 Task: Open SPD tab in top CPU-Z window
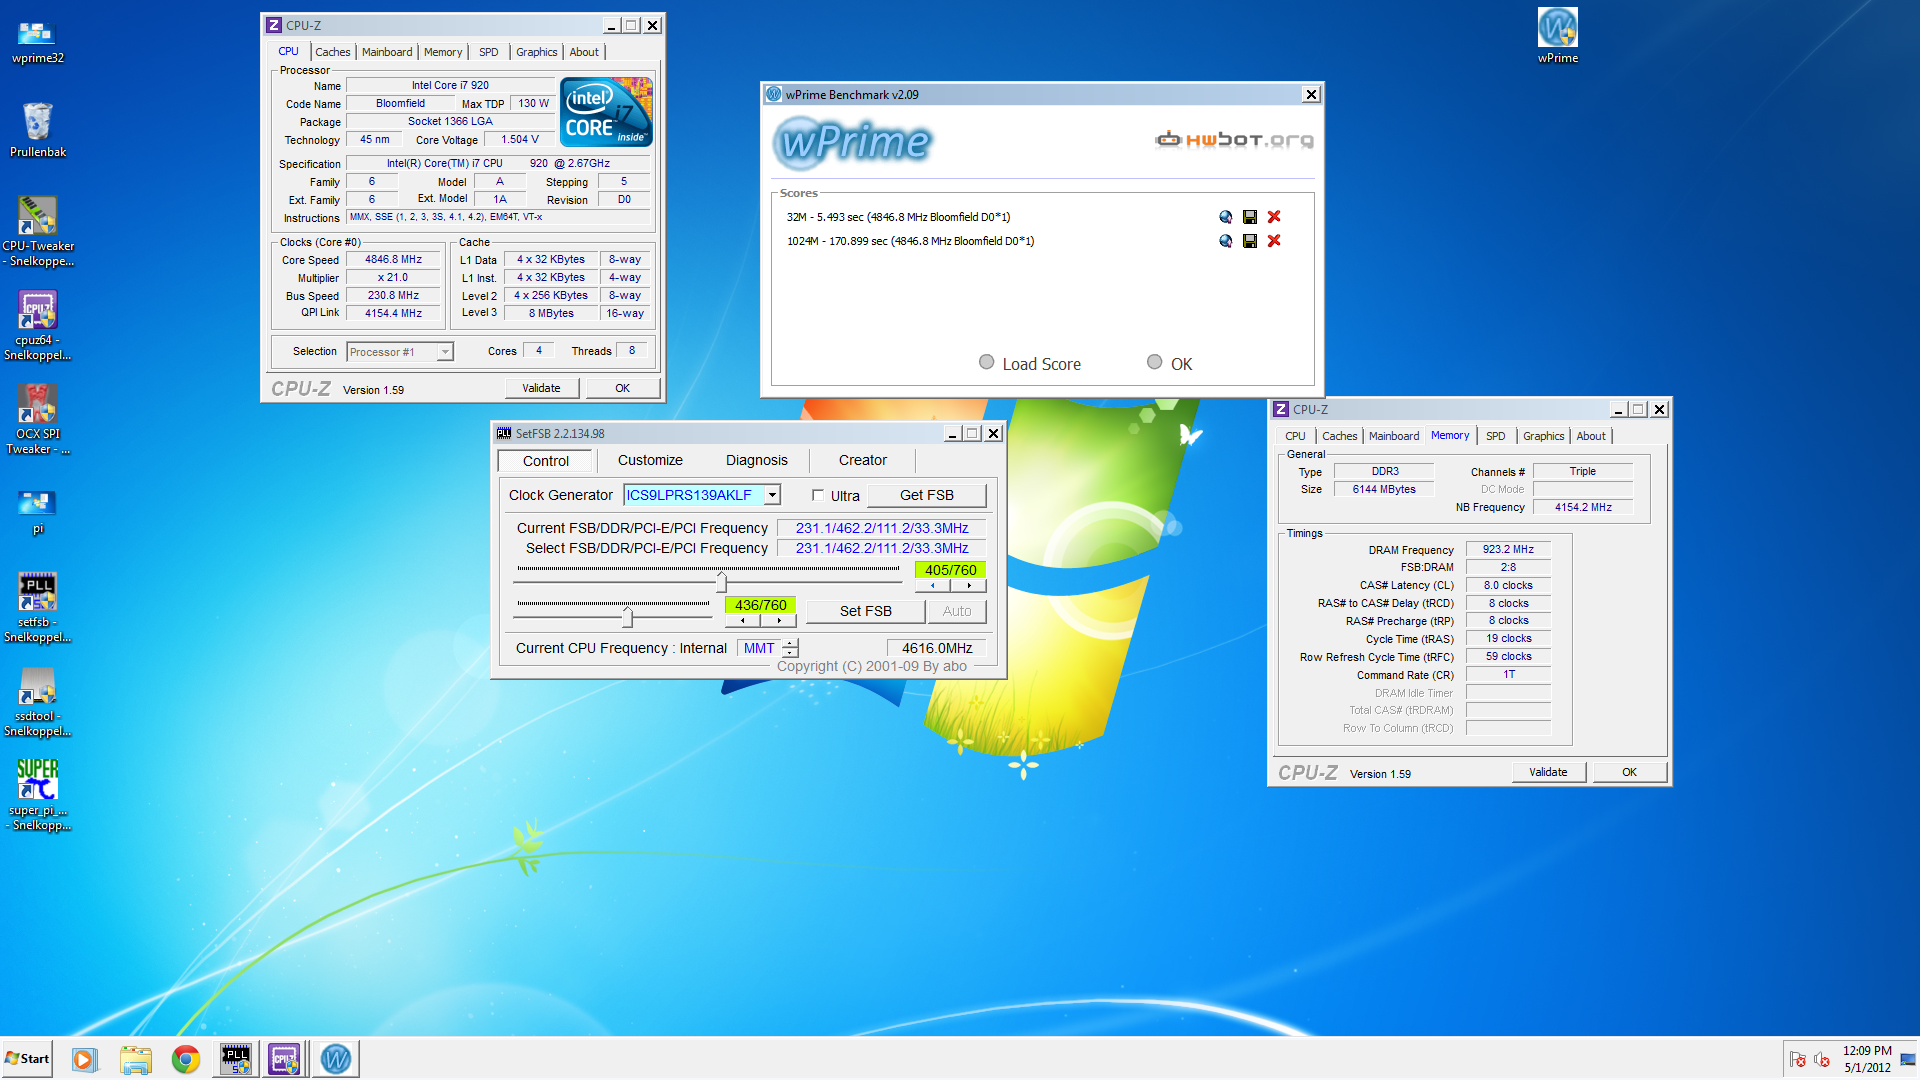(488, 52)
